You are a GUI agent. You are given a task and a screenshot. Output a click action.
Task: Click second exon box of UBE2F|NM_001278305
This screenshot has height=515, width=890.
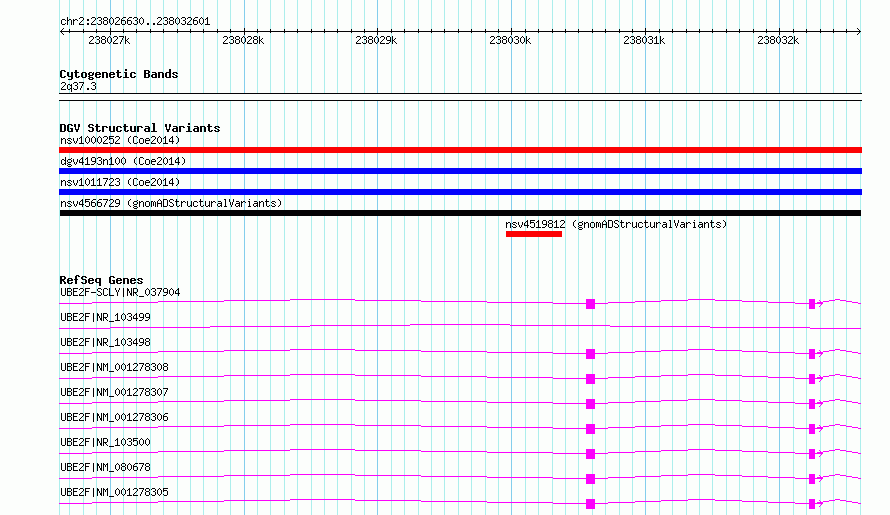click(x=812, y=504)
